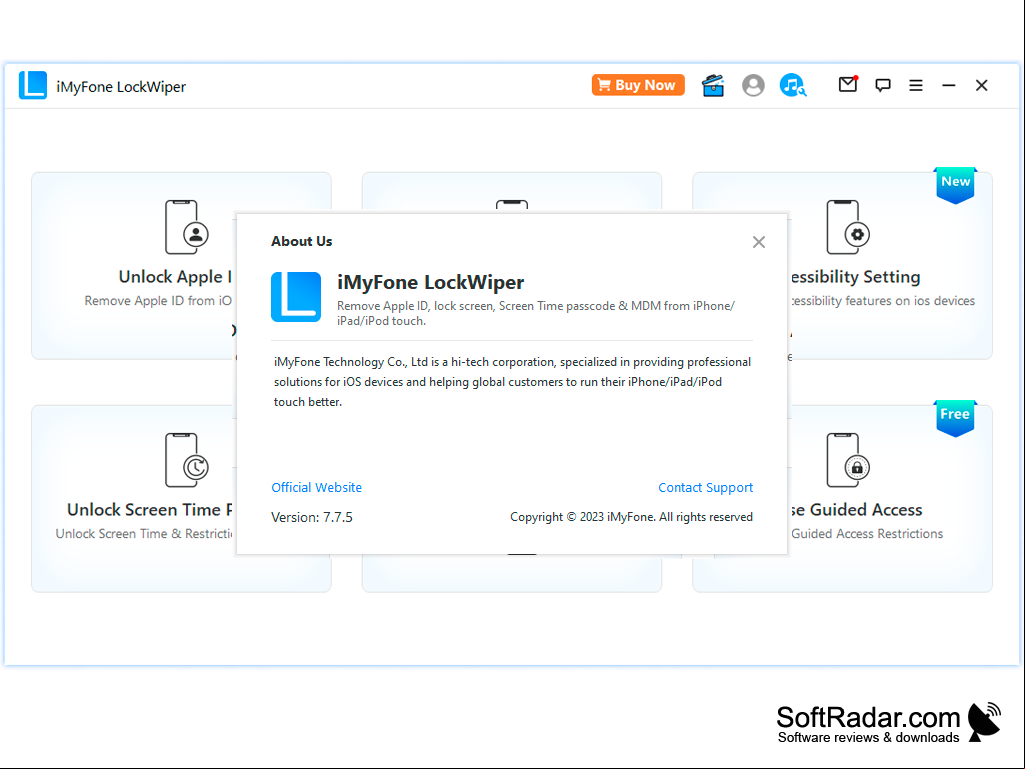This screenshot has width=1025, height=769.
Task: Select the Unlock Apple ID phone icon
Action: point(186,227)
